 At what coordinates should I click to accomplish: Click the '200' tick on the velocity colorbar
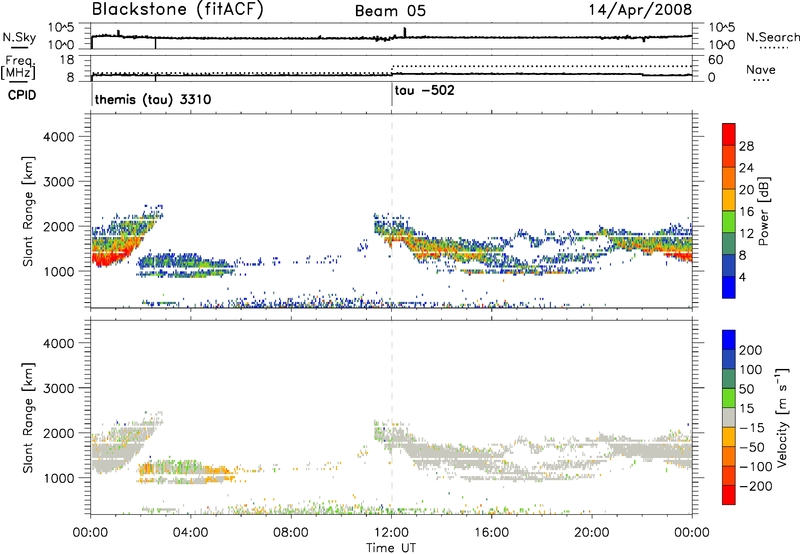click(751, 350)
